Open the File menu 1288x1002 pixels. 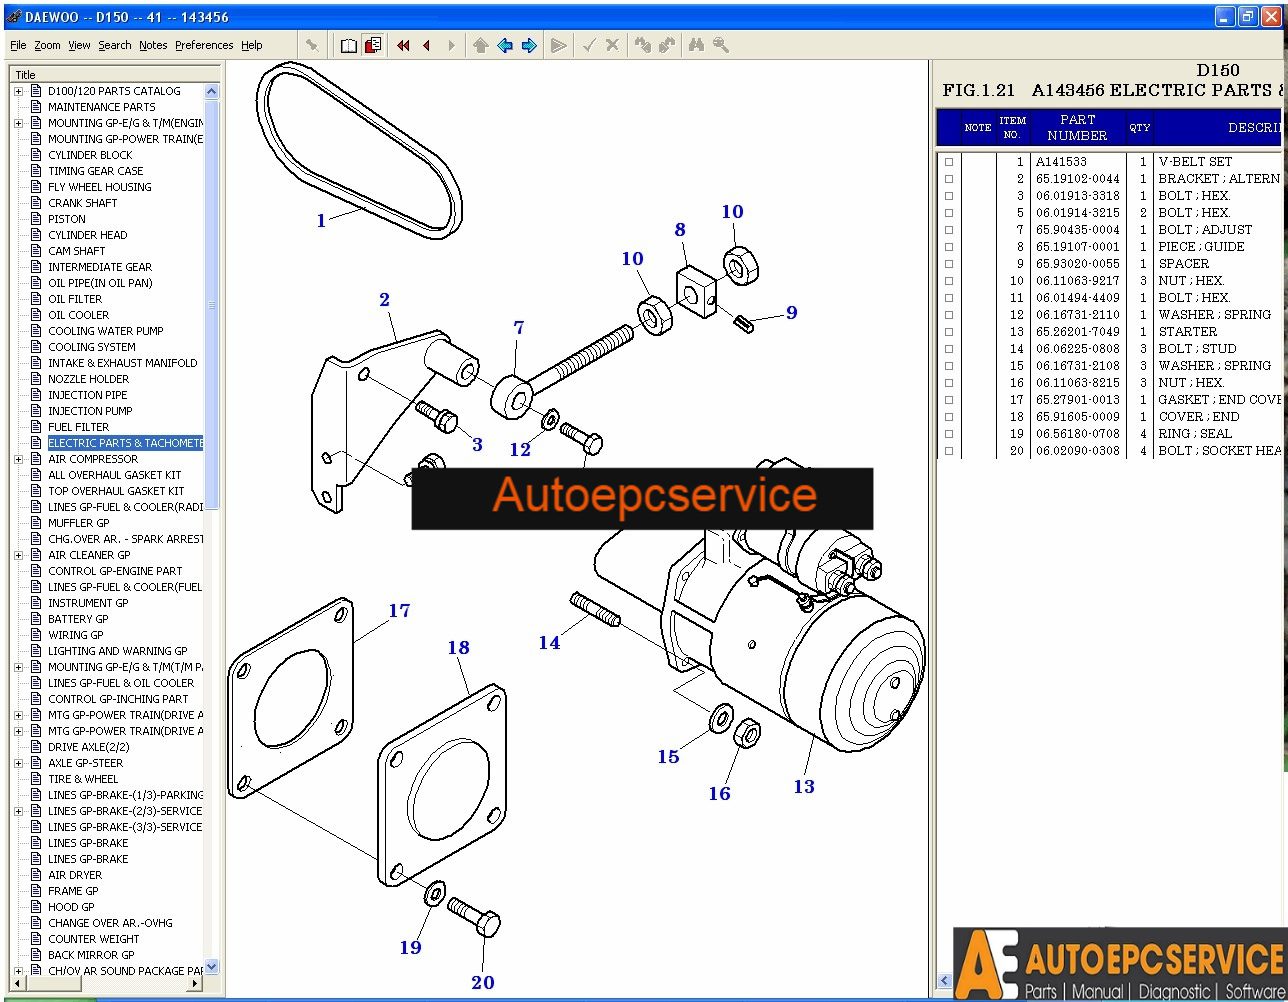click(x=18, y=45)
